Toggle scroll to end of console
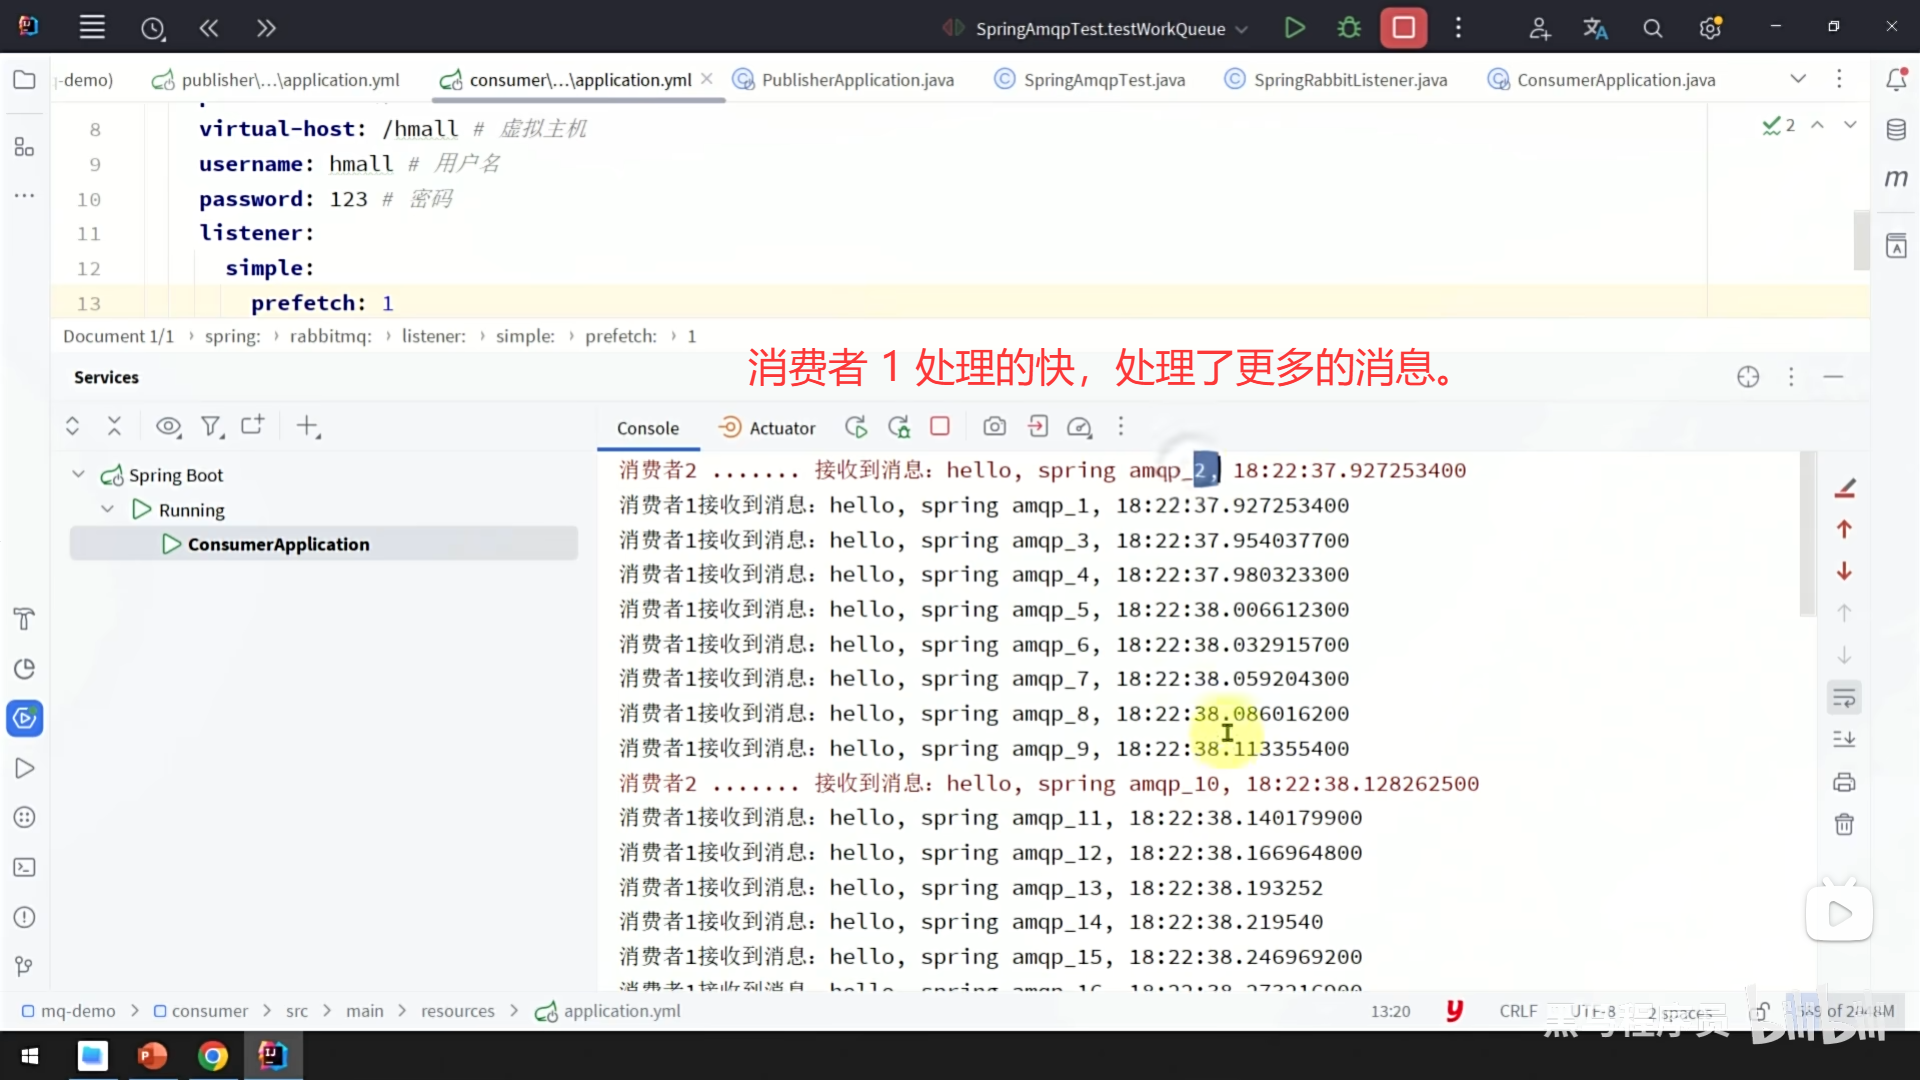This screenshot has width=1920, height=1080. coord(1844,739)
